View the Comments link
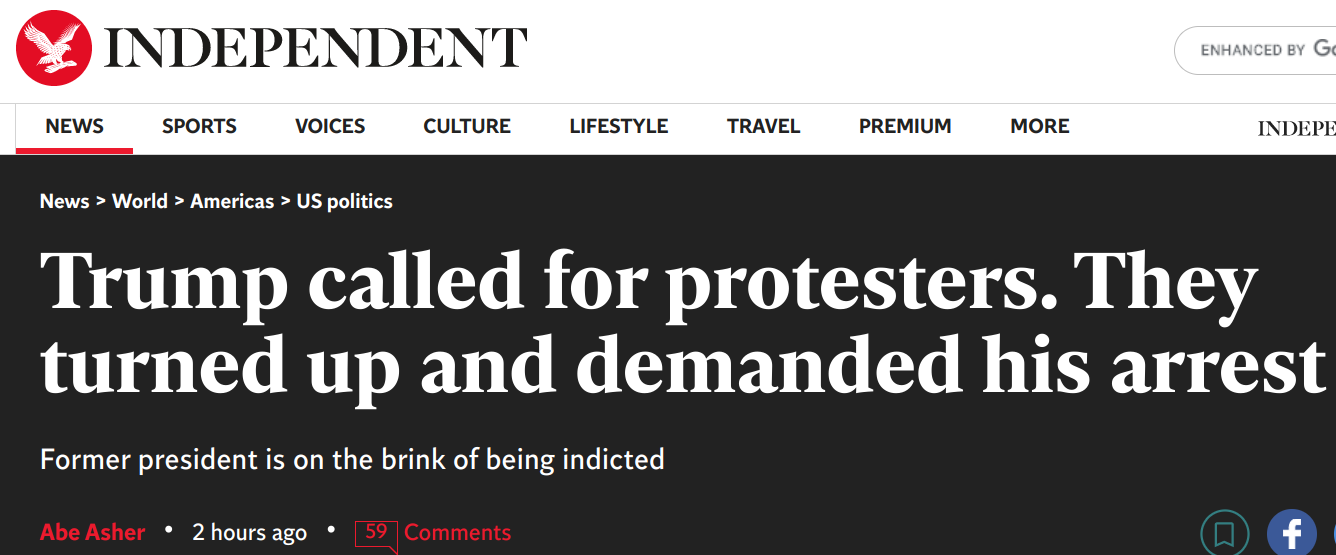The width and height of the screenshot is (1336, 555). [x=457, y=533]
